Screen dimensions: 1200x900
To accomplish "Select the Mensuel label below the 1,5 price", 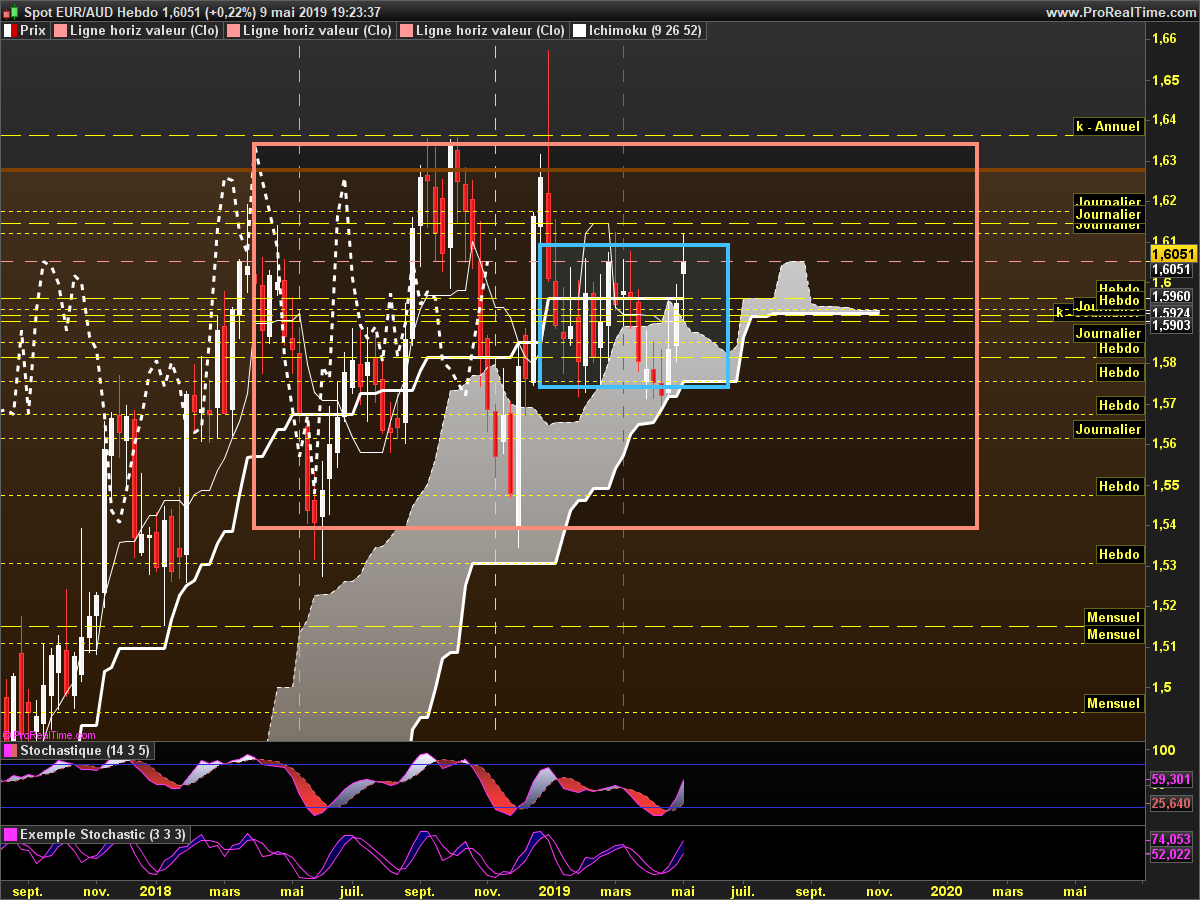I will click(x=1113, y=703).
